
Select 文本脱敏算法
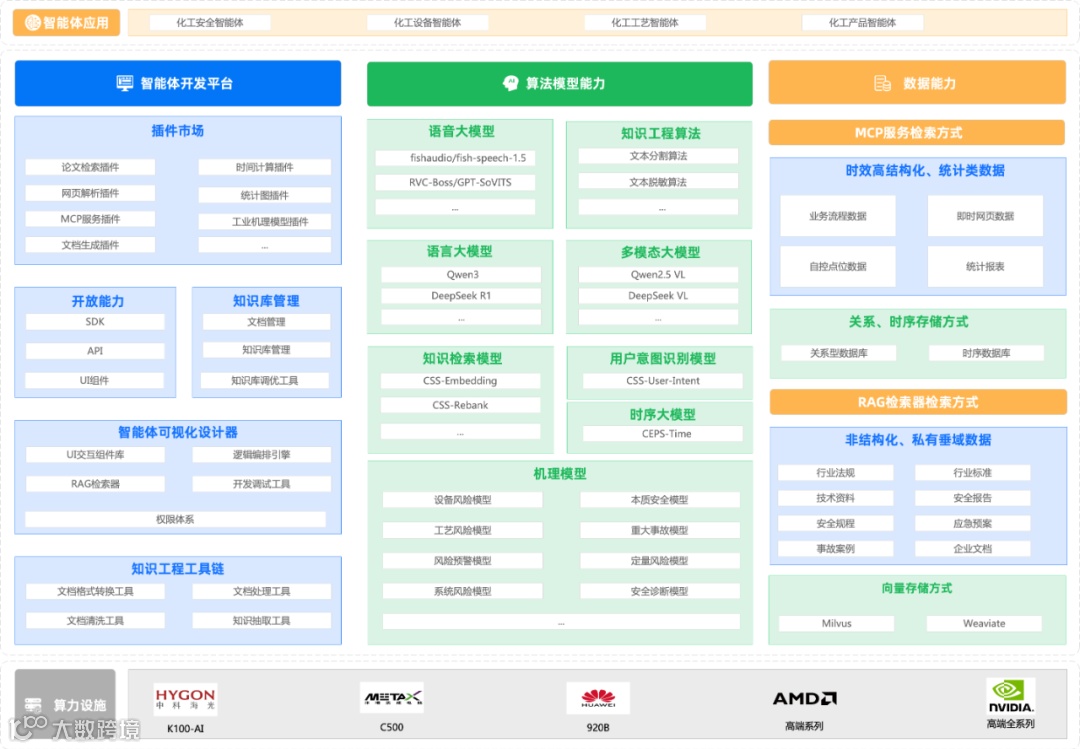pos(658,182)
